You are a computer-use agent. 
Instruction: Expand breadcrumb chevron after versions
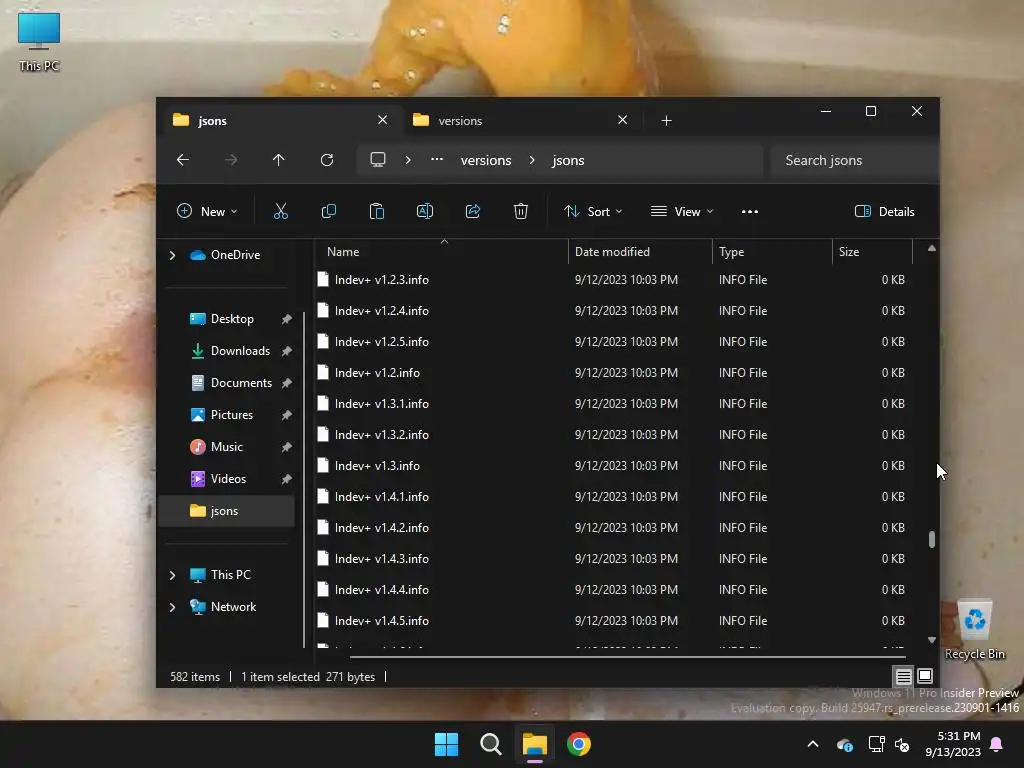[532, 160]
